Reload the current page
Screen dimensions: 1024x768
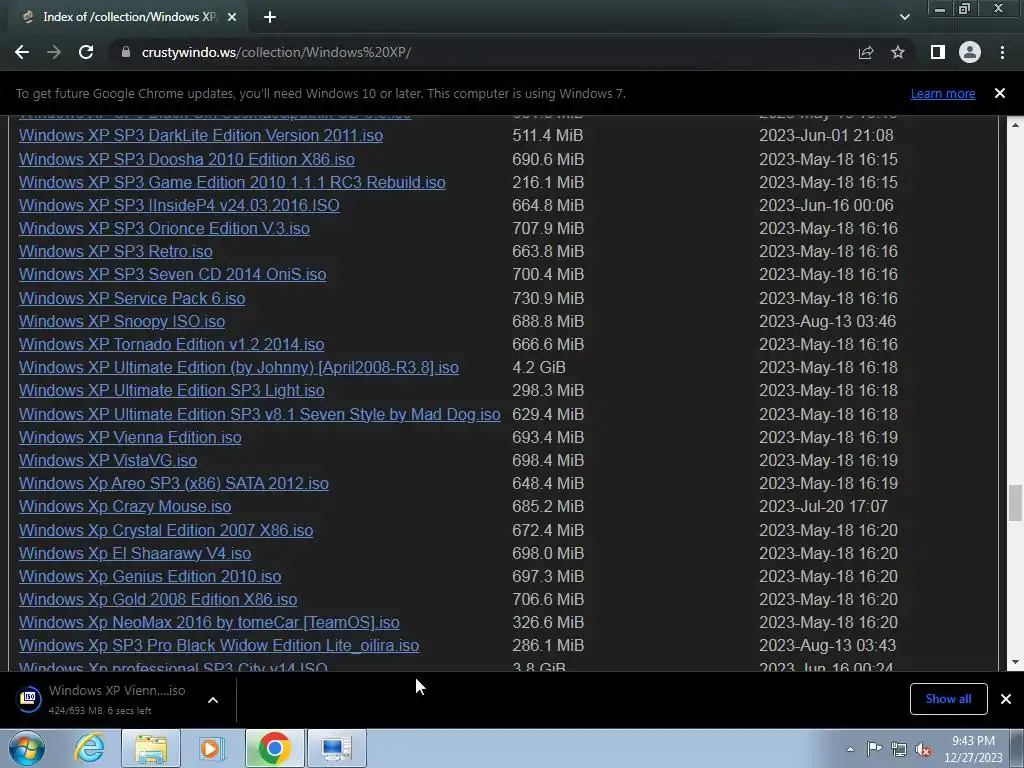coord(86,52)
